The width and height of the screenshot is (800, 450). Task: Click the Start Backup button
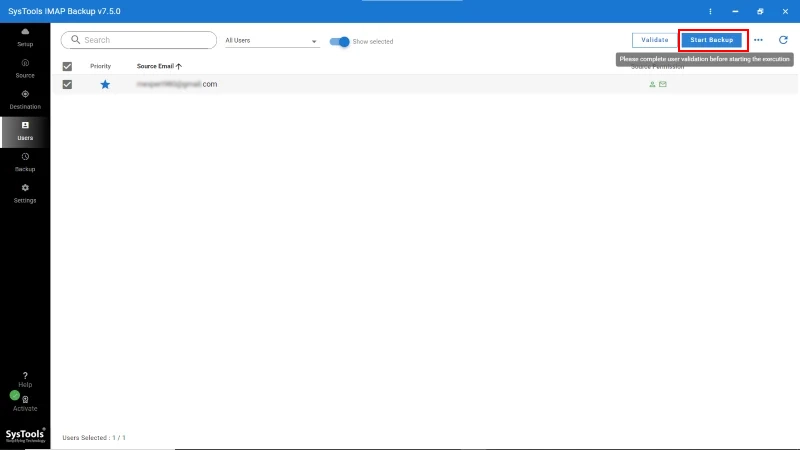[712, 40]
